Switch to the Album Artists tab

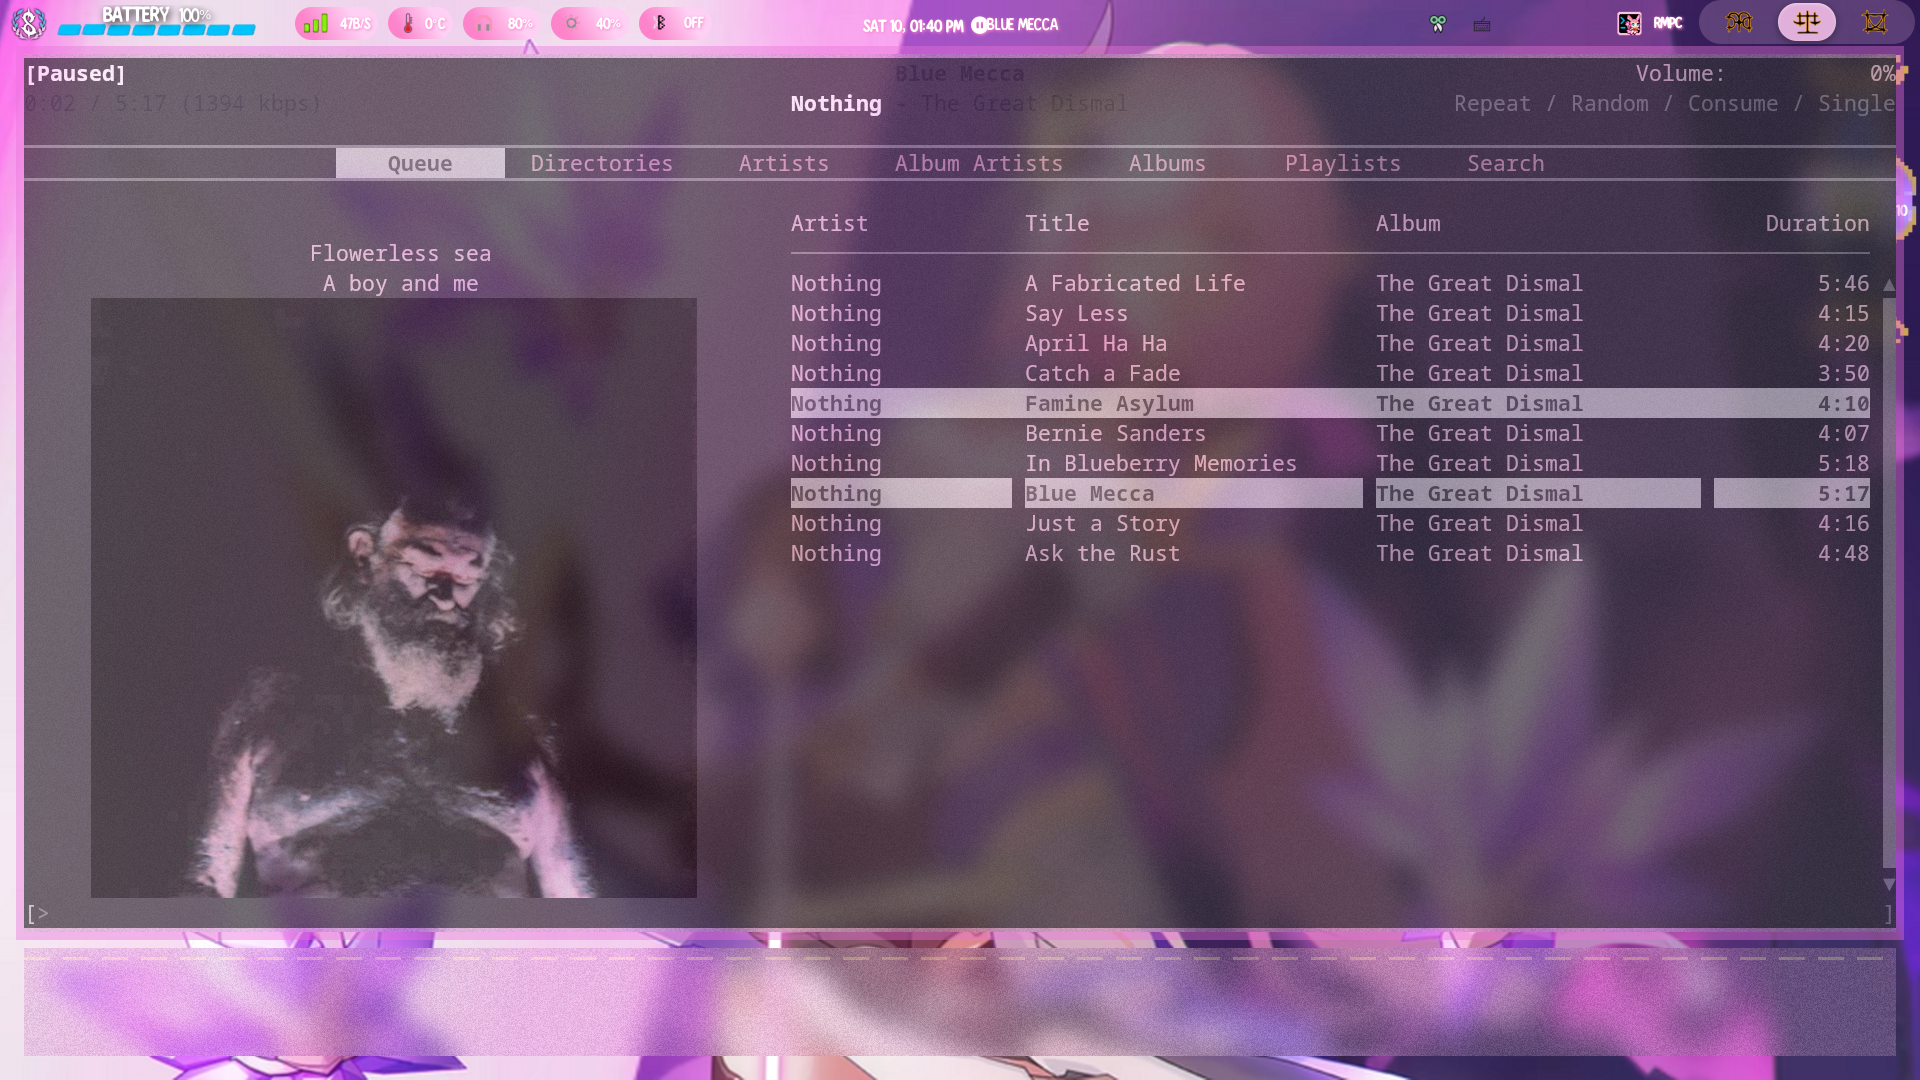pos(978,163)
